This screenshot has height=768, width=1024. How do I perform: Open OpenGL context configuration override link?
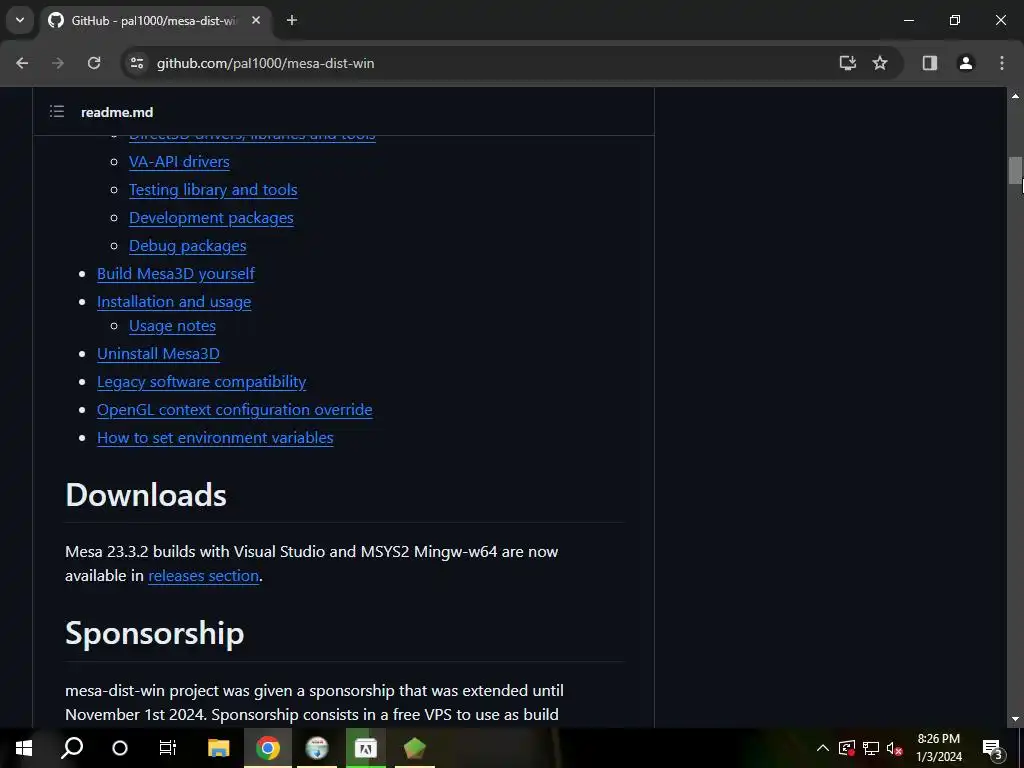point(234,409)
